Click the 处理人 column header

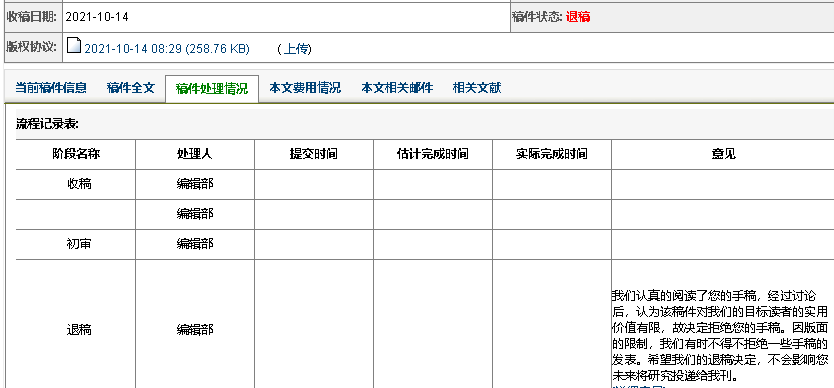pos(195,154)
